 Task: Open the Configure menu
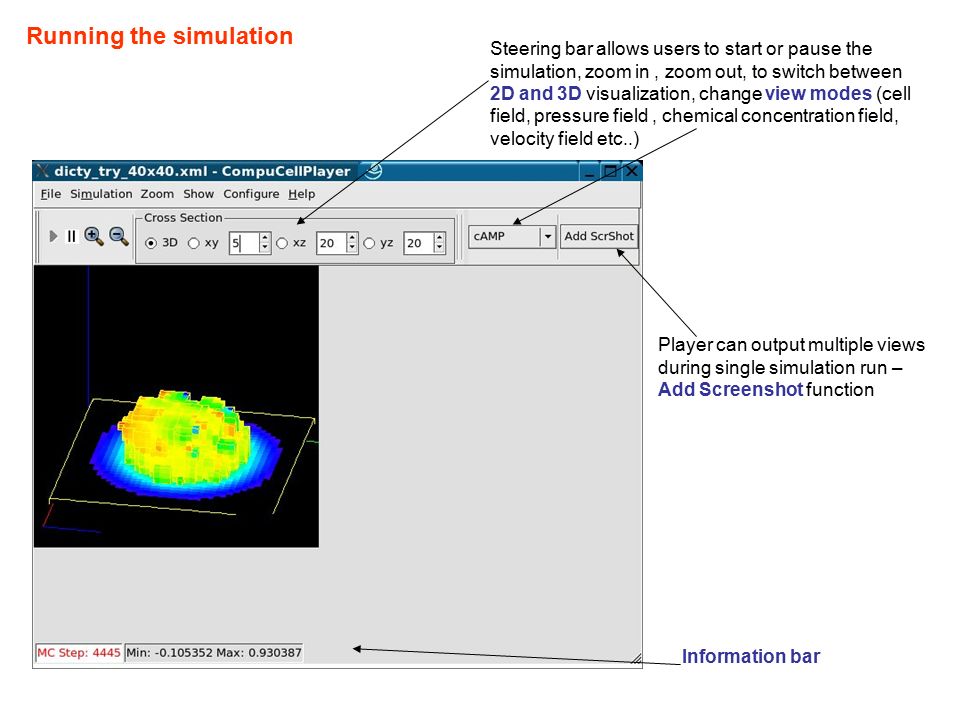[x=251, y=194]
